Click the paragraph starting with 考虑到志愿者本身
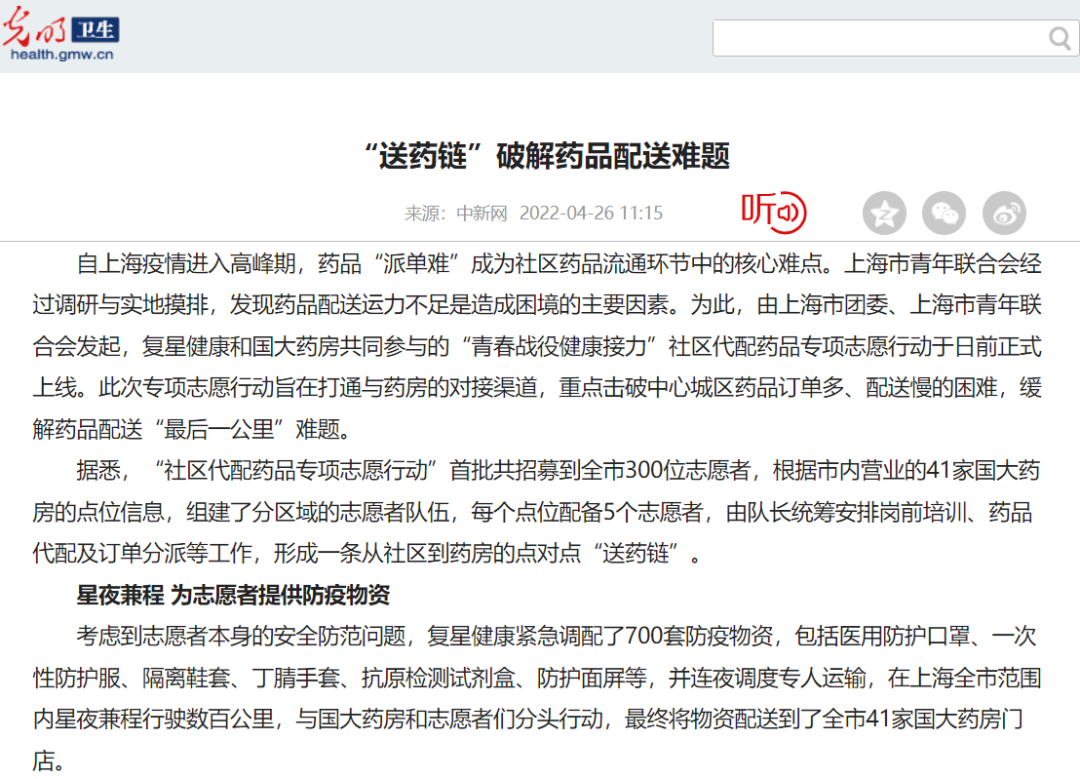Image resolution: width=1080 pixels, height=779 pixels. 537,698
